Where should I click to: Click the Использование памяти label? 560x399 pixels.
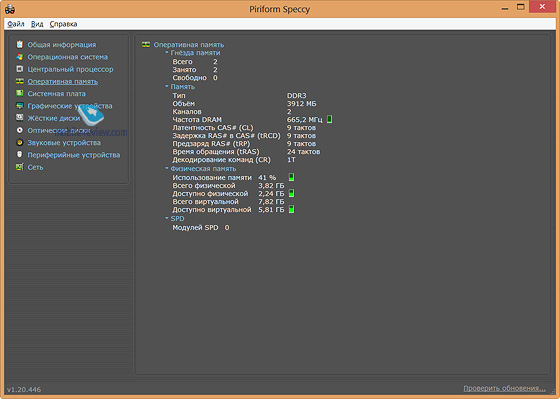(212, 178)
